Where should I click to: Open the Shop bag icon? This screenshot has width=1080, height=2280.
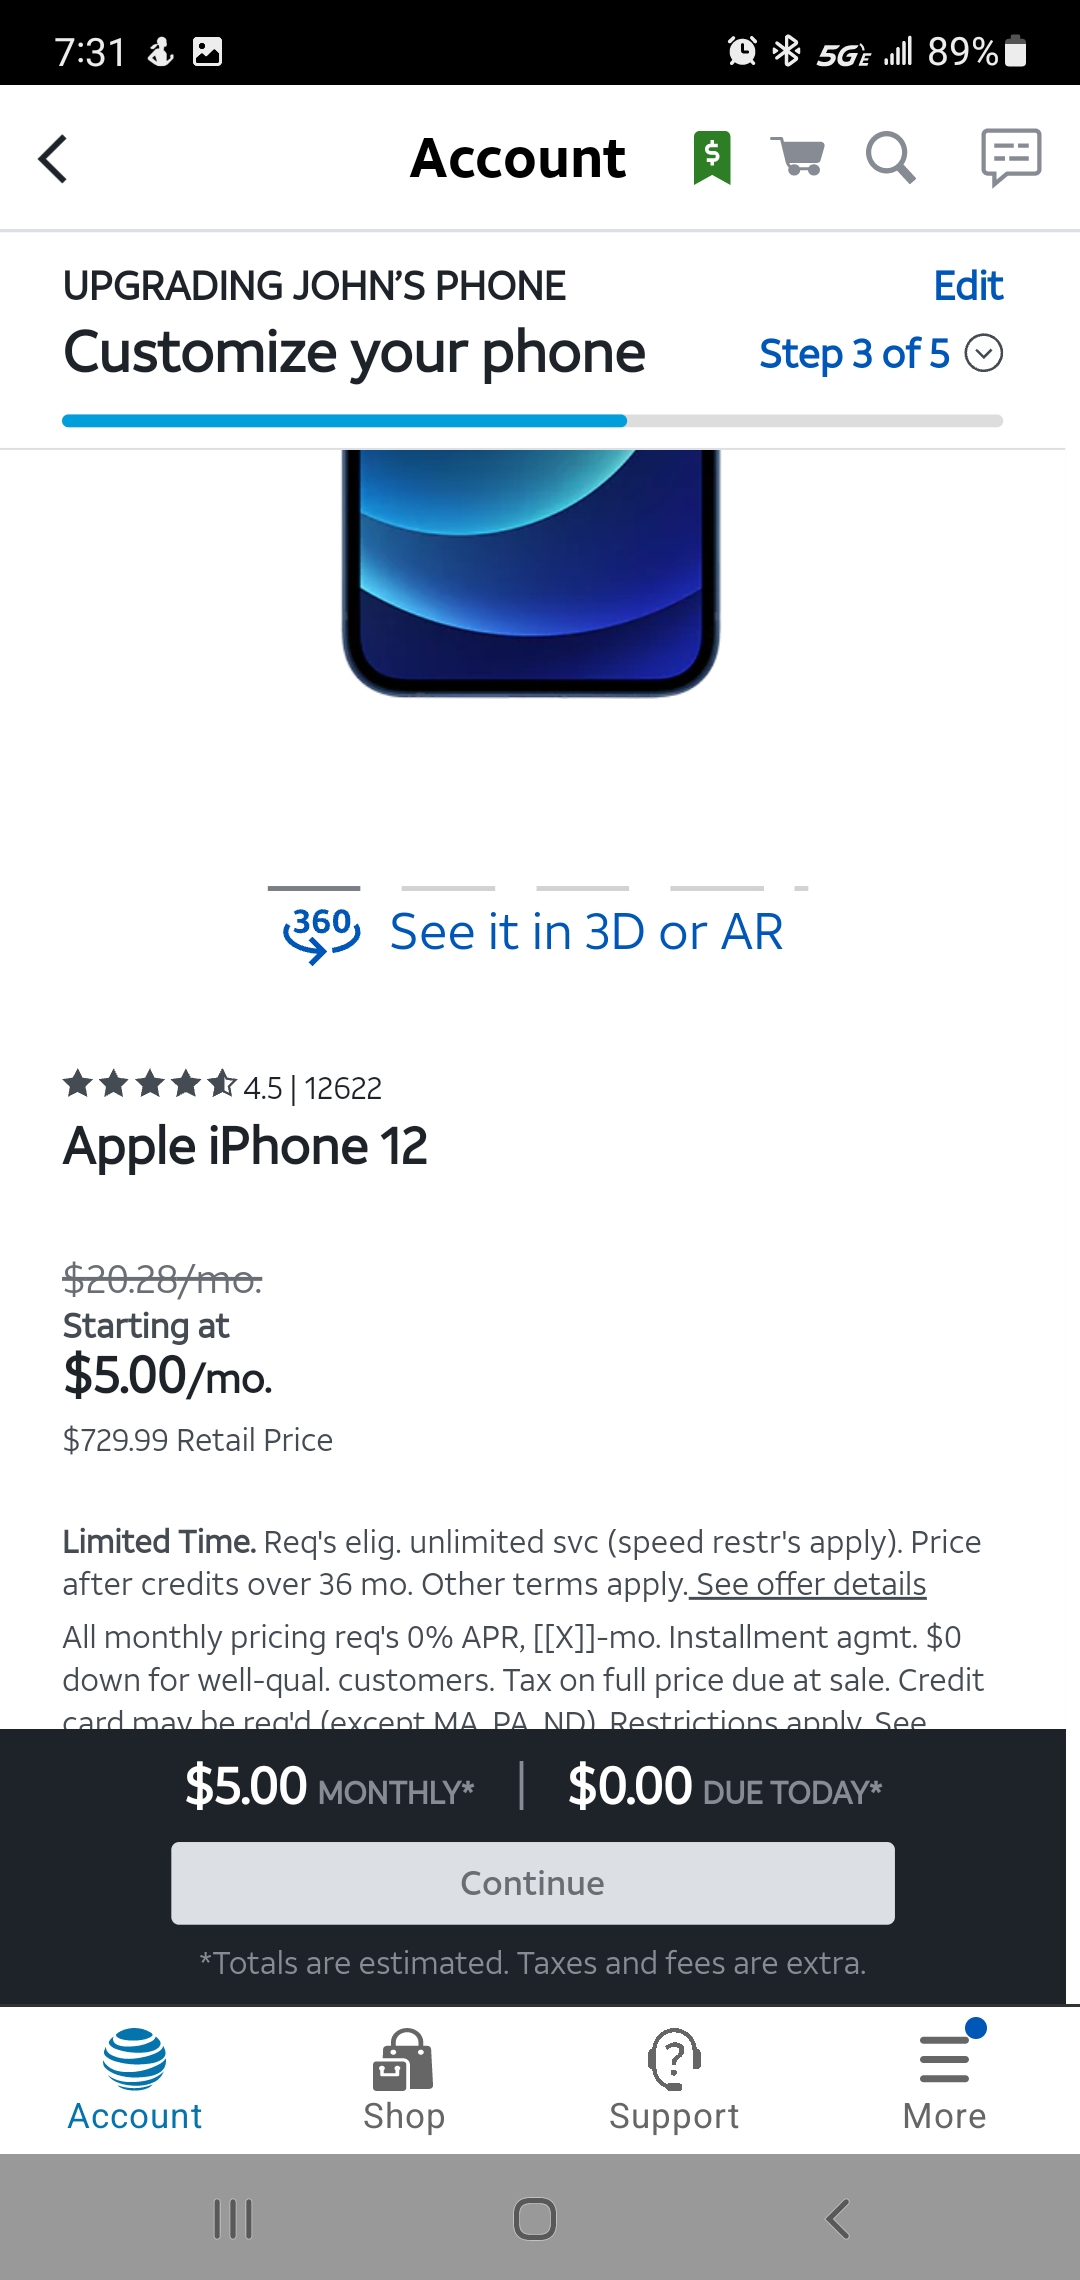(403, 2060)
